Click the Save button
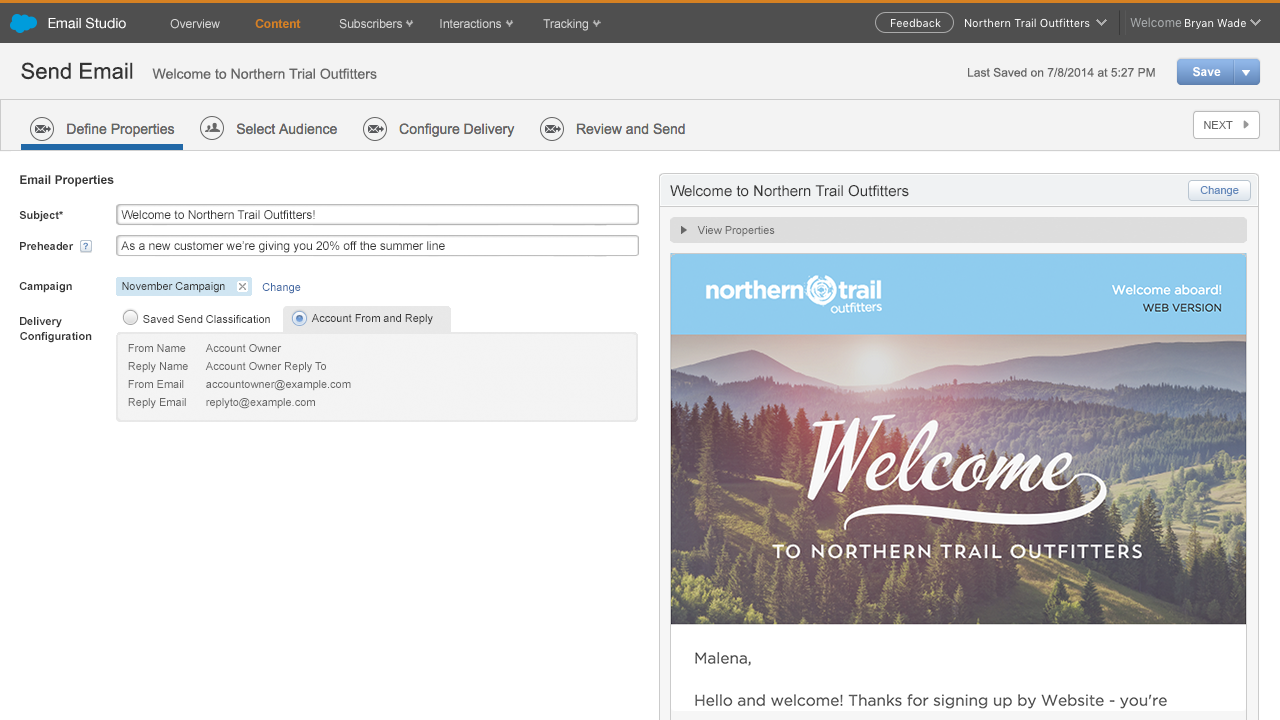1280x720 pixels. tap(1206, 72)
